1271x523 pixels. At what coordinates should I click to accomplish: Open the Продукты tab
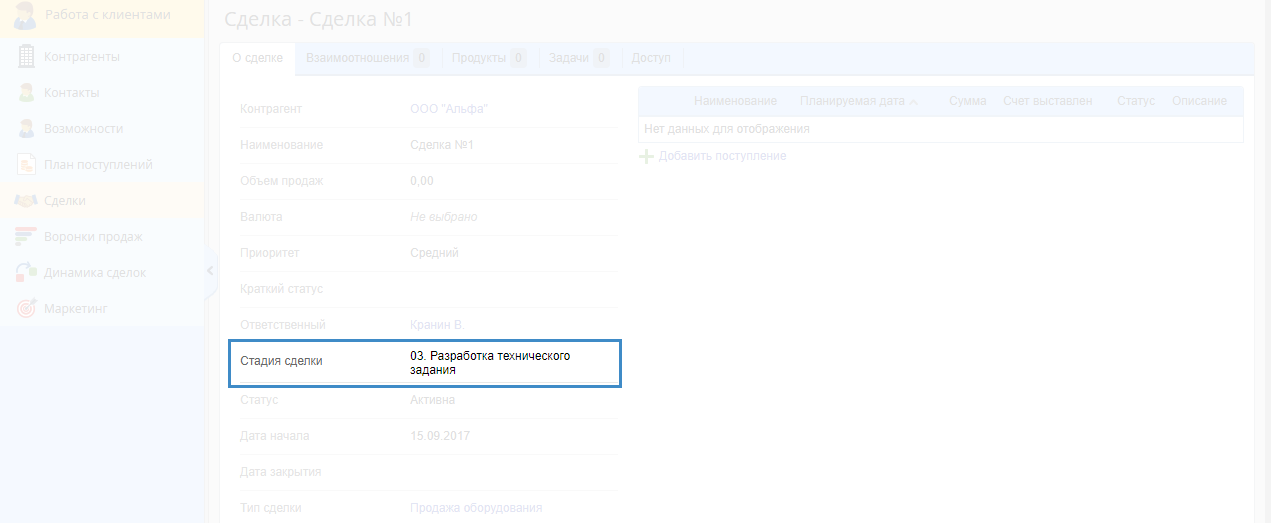(x=478, y=58)
